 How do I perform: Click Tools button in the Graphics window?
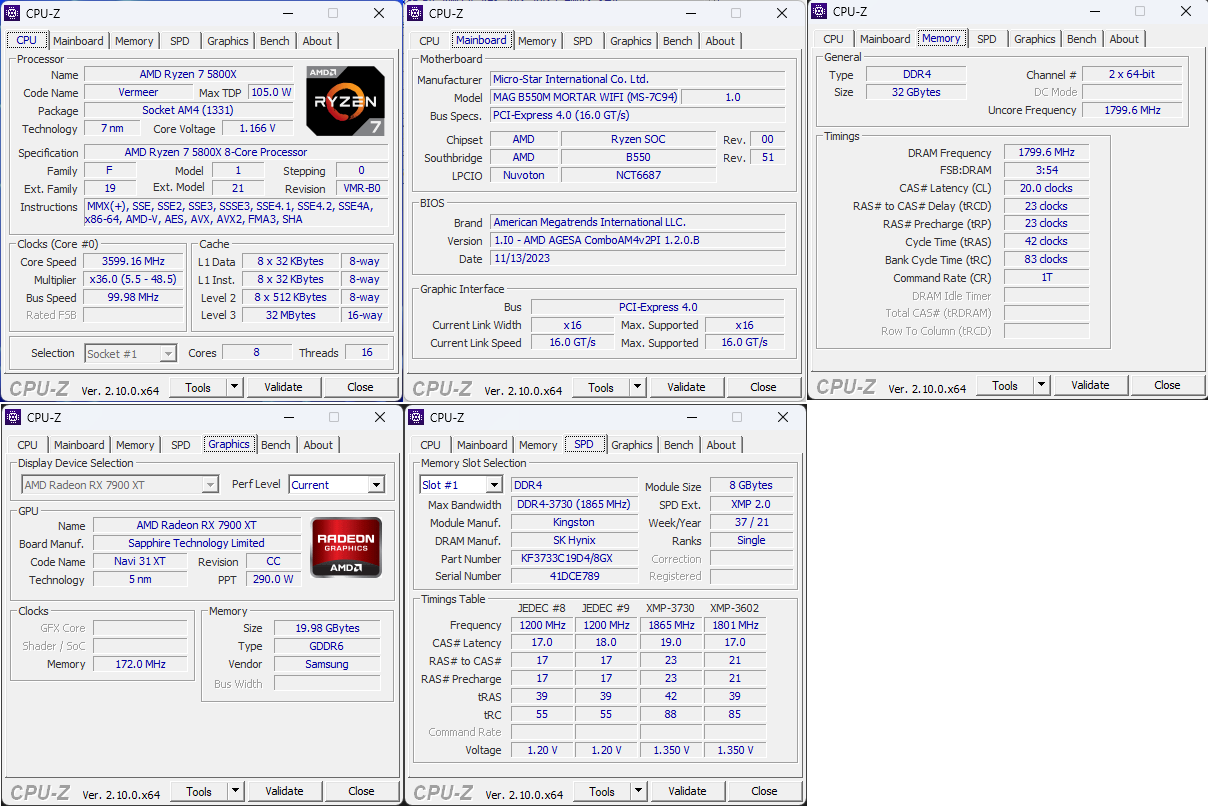[x=199, y=791]
